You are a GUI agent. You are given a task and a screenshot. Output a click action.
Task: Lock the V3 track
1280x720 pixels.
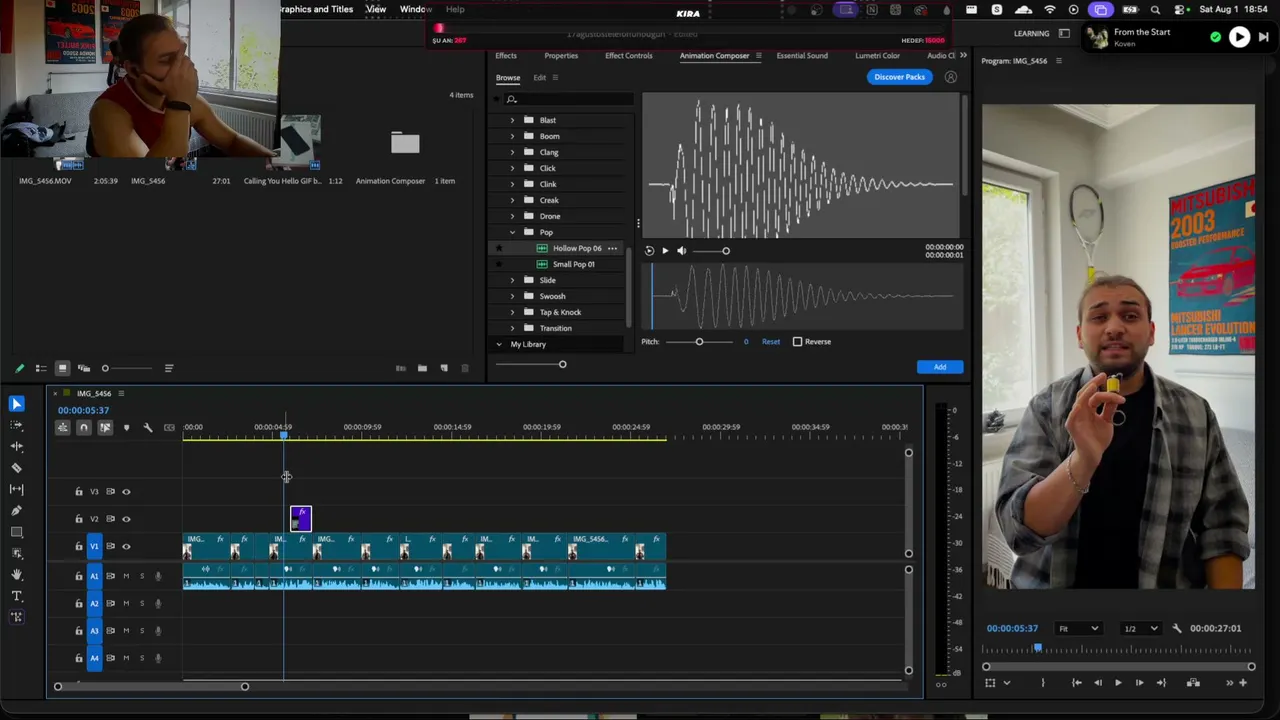[79, 492]
